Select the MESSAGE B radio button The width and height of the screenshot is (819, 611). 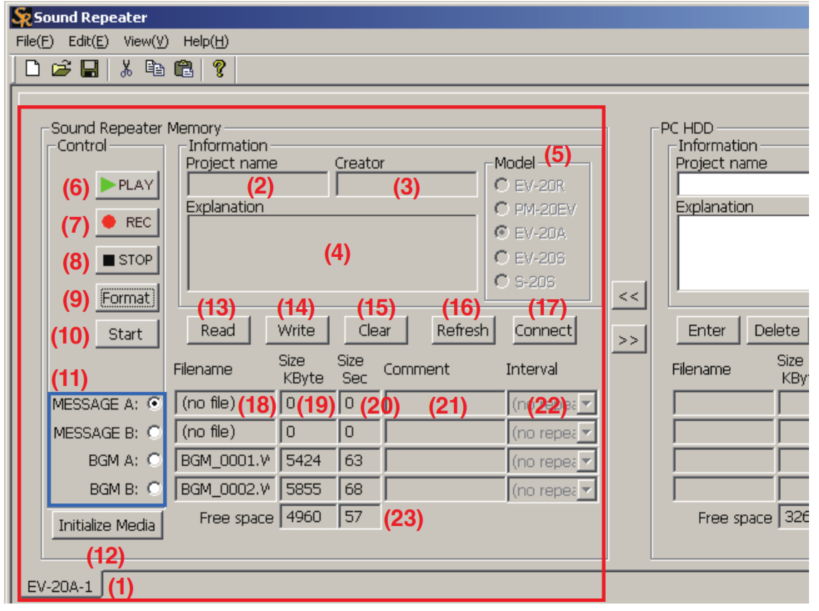click(x=154, y=432)
